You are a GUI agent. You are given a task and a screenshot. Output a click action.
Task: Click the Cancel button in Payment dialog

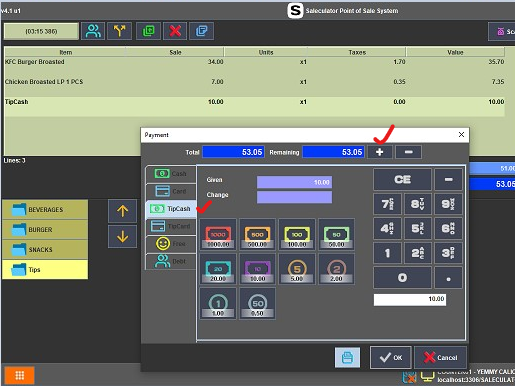[x=440, y=358]
